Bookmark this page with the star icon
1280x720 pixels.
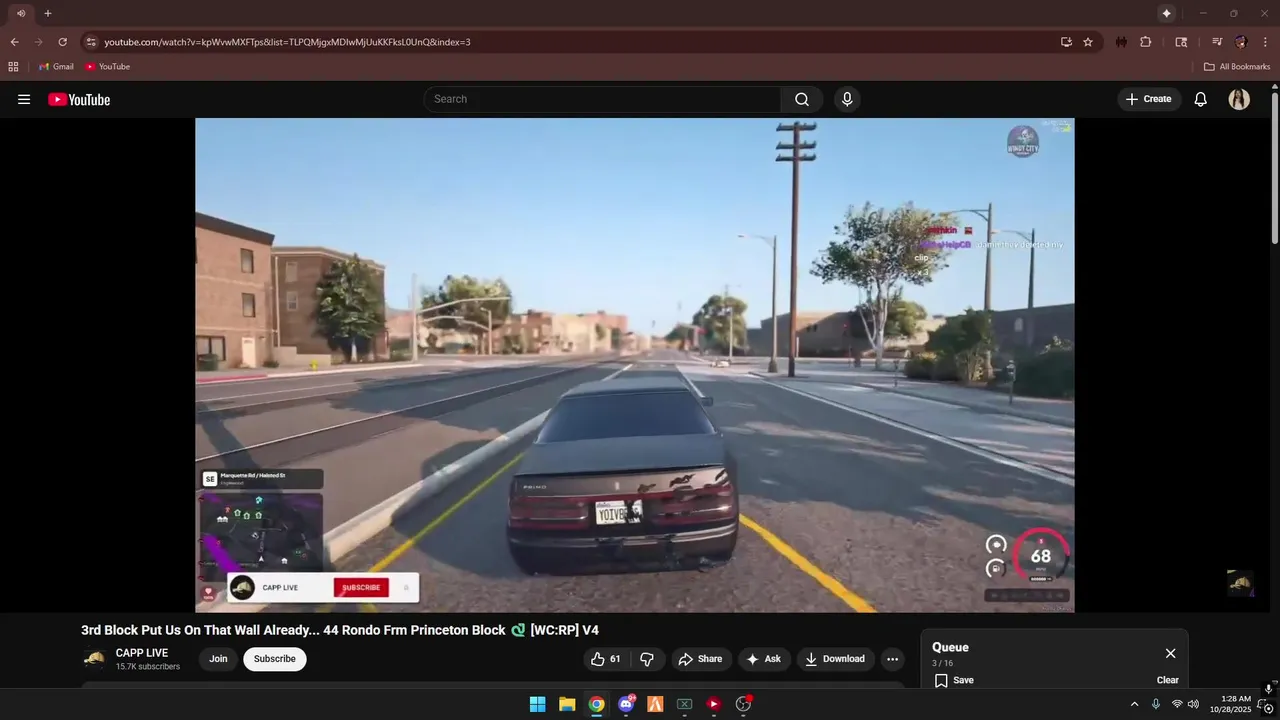click(1088, 42)
